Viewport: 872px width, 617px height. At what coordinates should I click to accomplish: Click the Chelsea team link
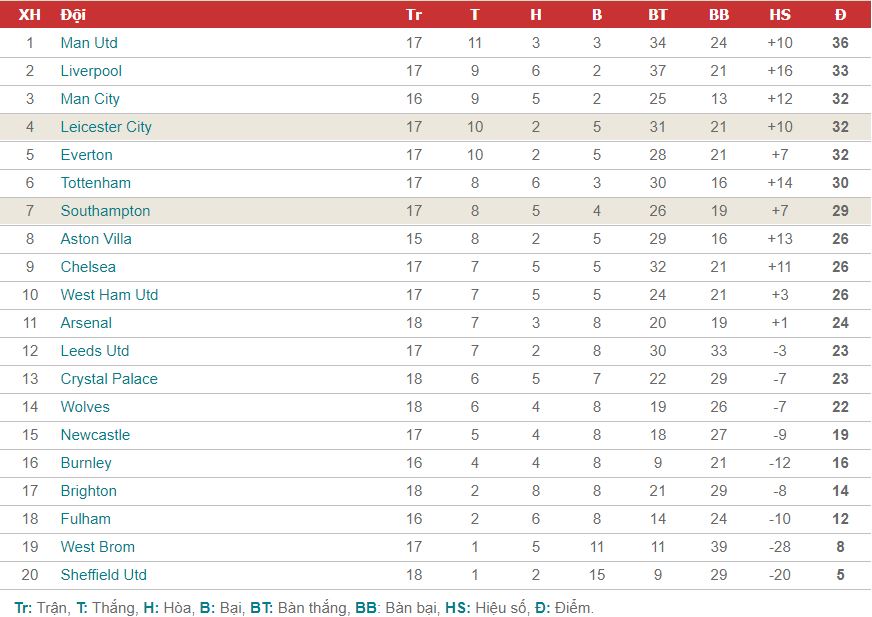(x=88, y=267)
